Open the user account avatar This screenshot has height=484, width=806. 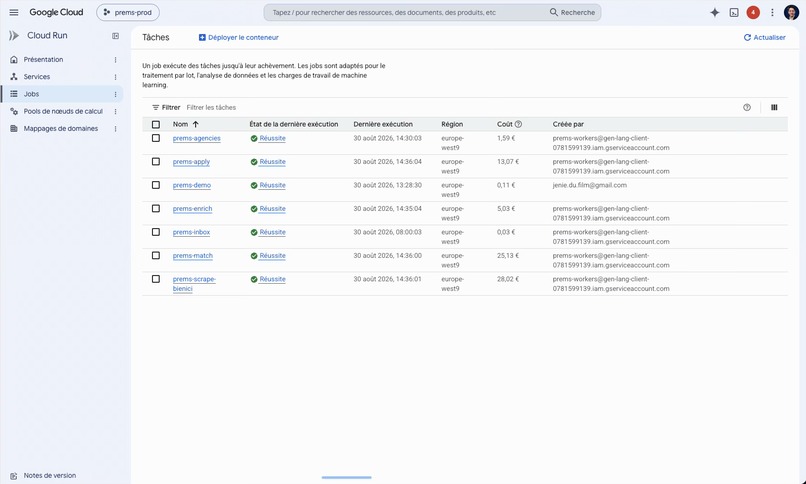tap(791, 12)
